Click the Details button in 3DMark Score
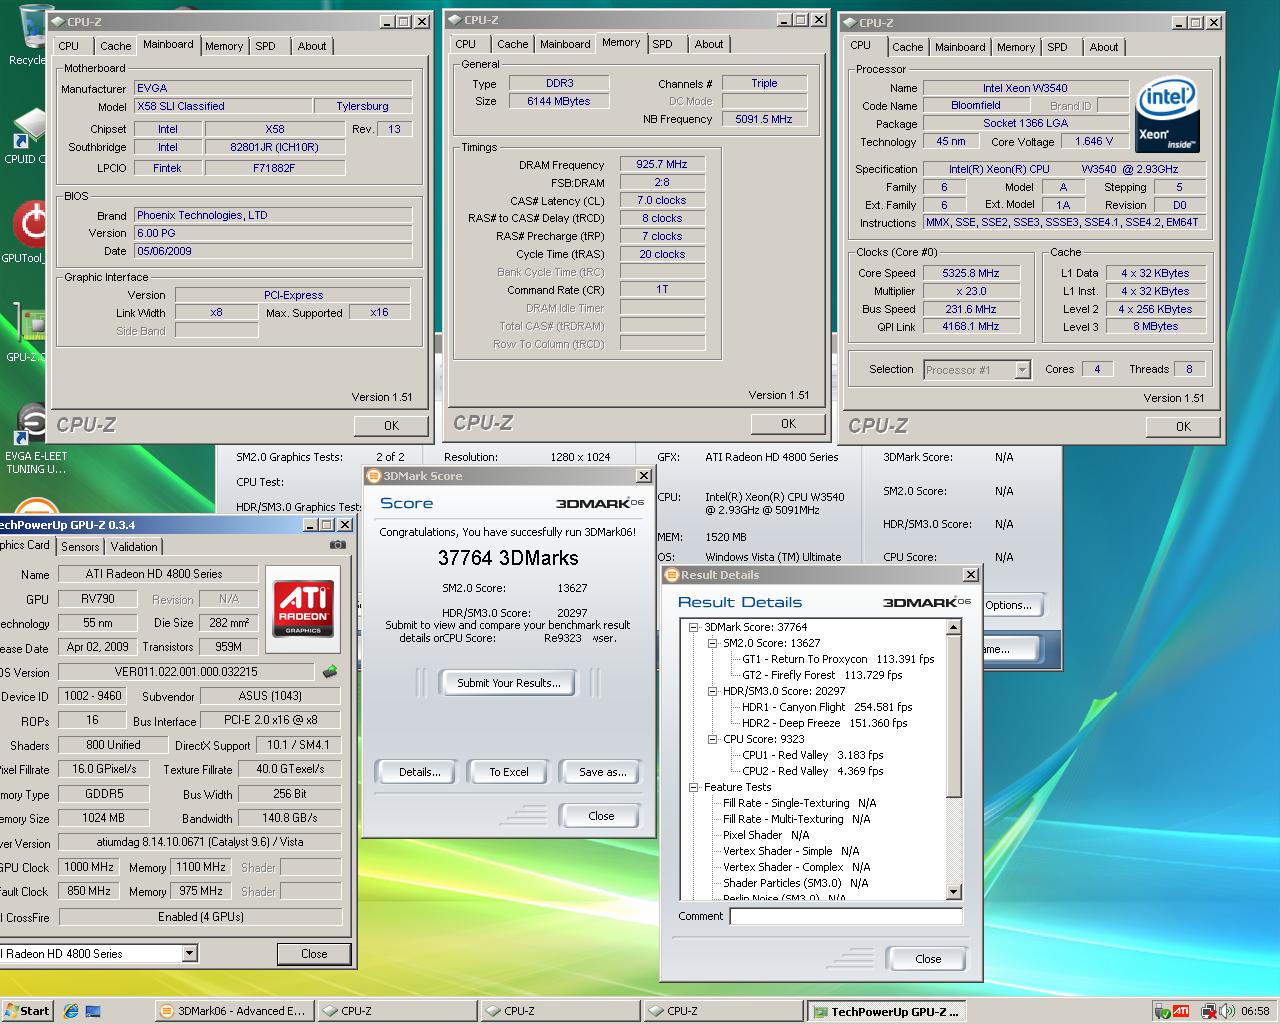1280x1024 pixels. click(x=419, y=772)
